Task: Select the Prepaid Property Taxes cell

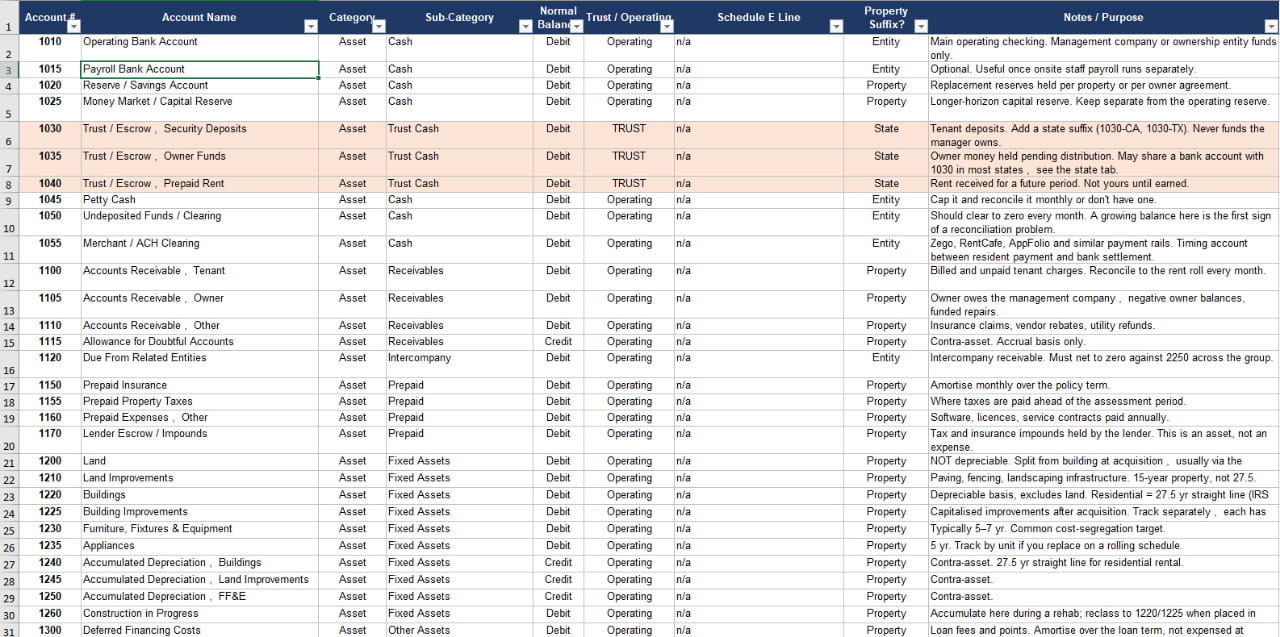Action: (x=200, y=402)
